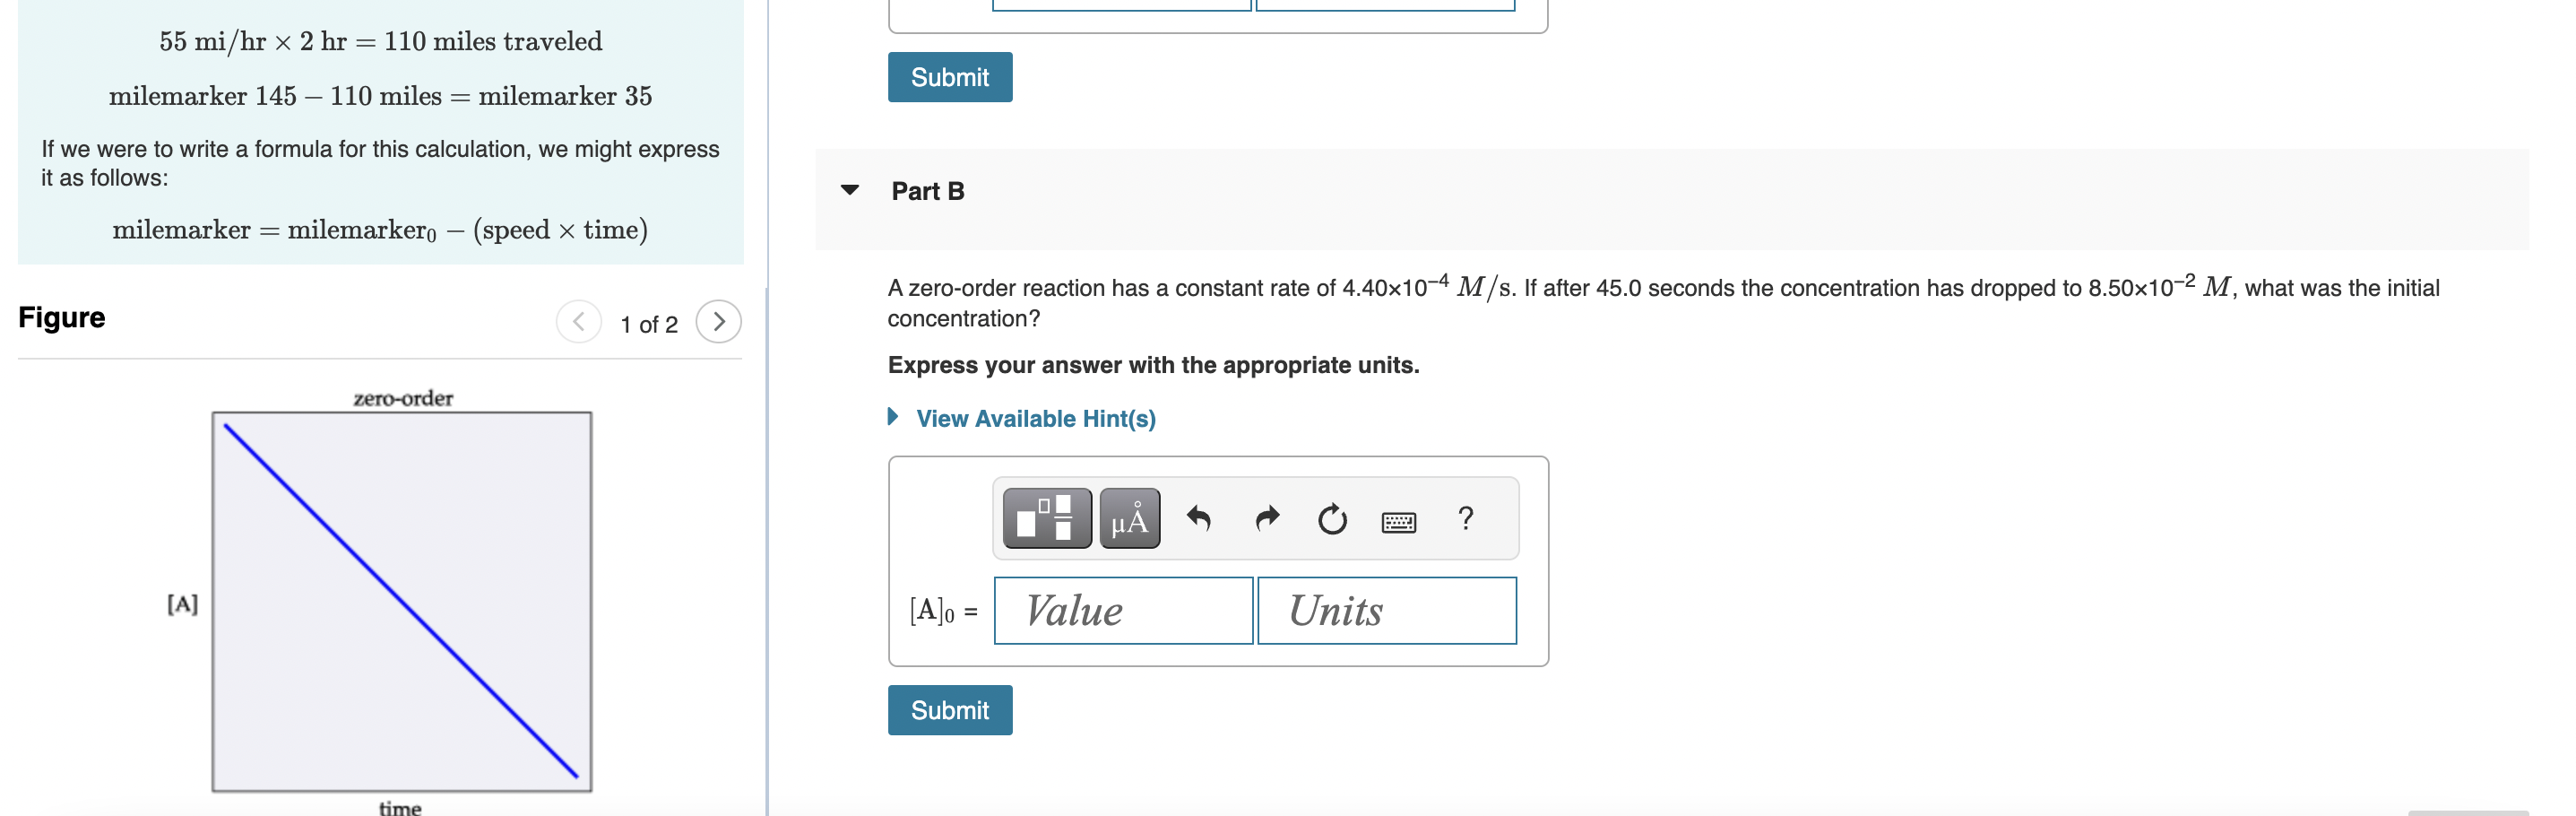Open the hint disclosure triangle
Viewport: 2576px width, 816px height.
tap(895, 417)
